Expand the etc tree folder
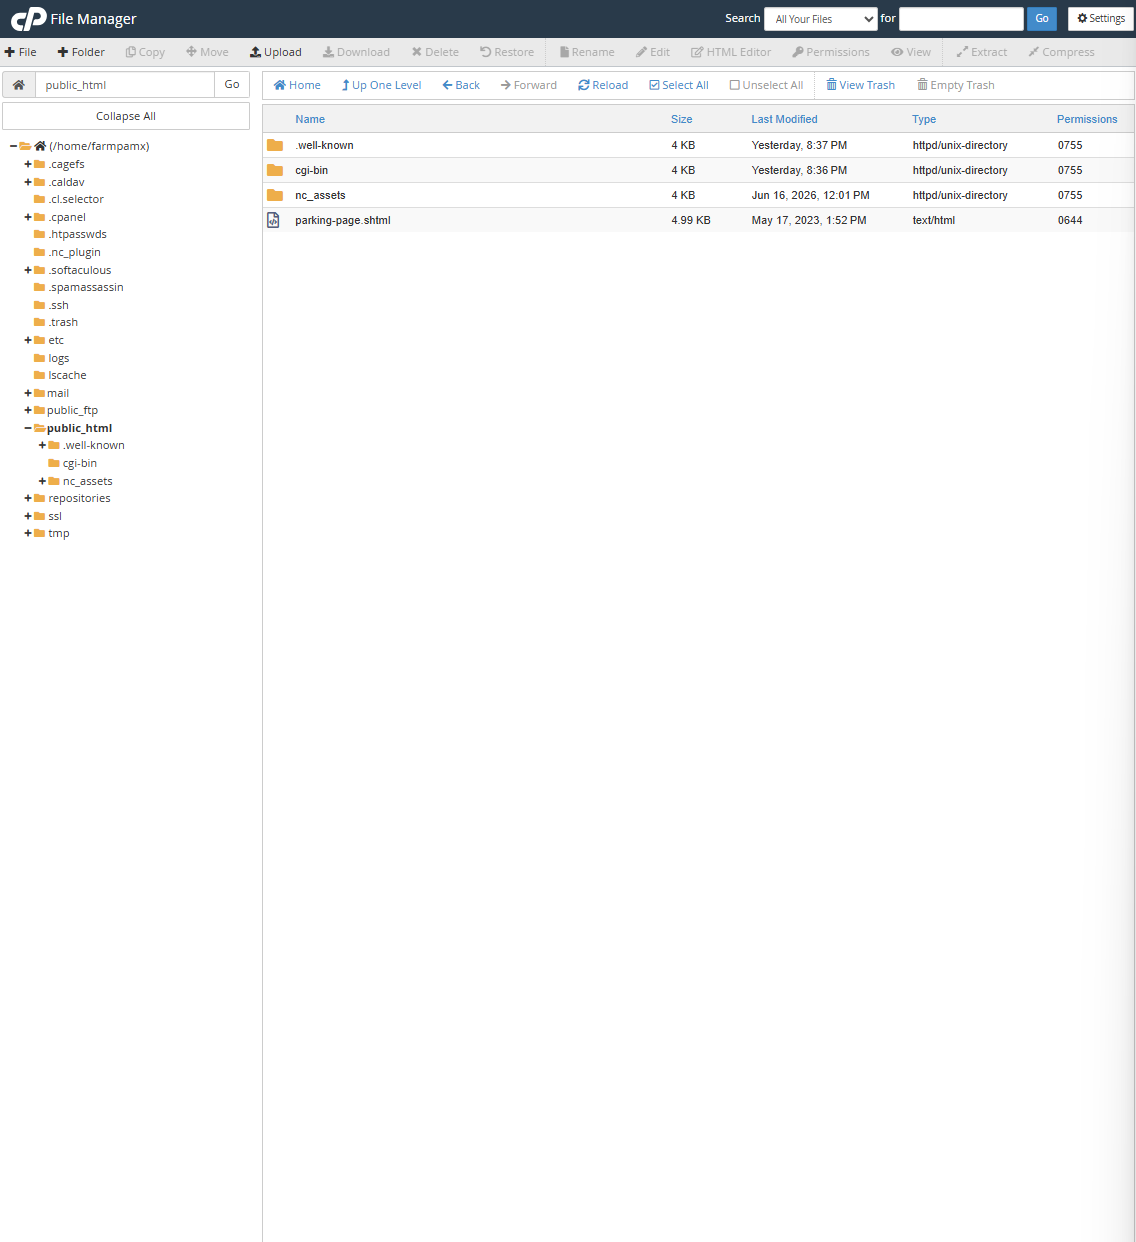Viewport: 1136px width, 1242px height. coord(28,340)
